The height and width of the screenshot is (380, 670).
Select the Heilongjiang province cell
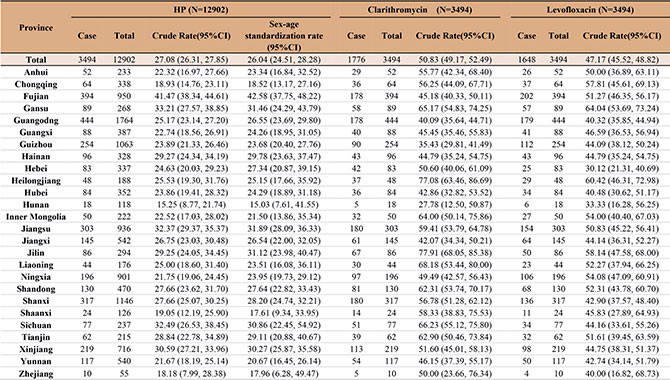[36, 180]
